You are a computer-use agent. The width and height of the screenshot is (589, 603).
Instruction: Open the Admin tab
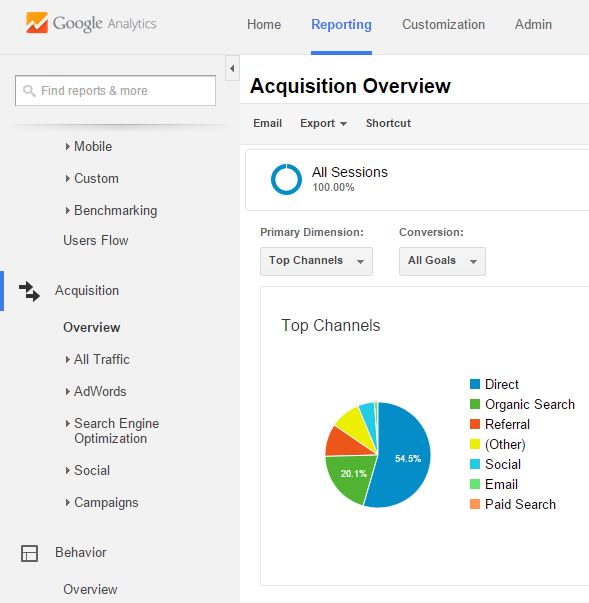pyautogui.click(x=533, y=25)
